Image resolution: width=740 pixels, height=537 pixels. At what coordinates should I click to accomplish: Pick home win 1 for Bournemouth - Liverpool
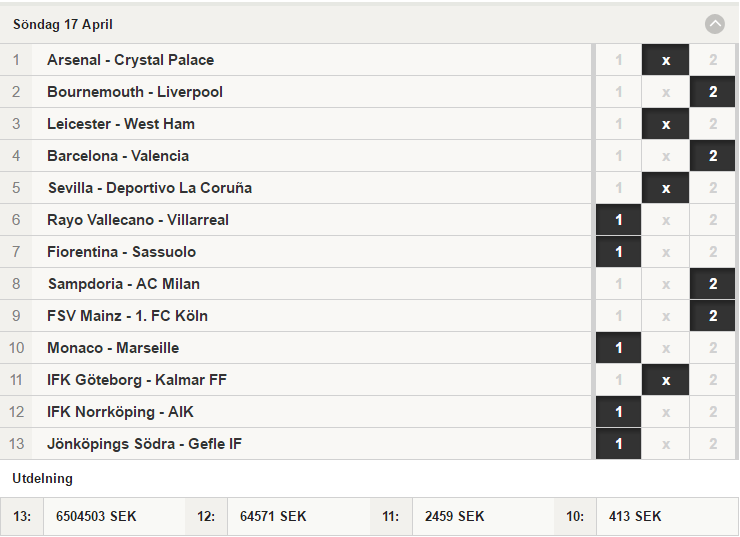click(618, 92)
